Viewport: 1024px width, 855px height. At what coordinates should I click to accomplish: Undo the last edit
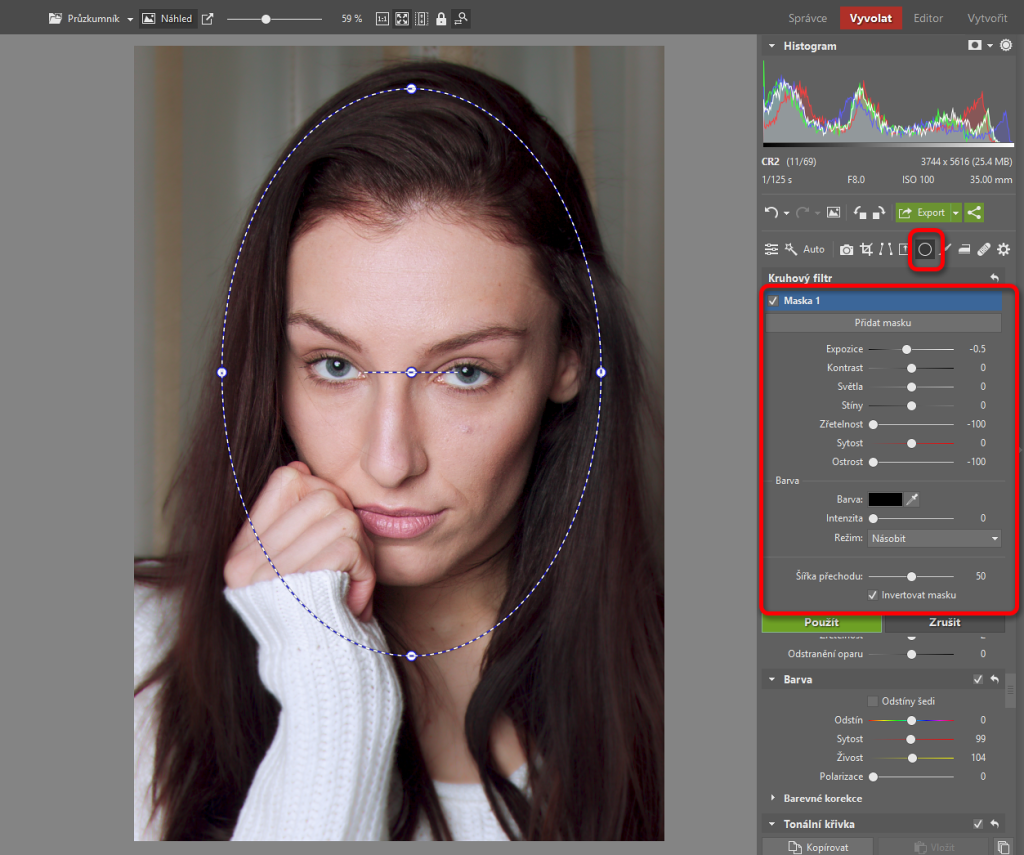pyautogui.click(x=771, y=212)
